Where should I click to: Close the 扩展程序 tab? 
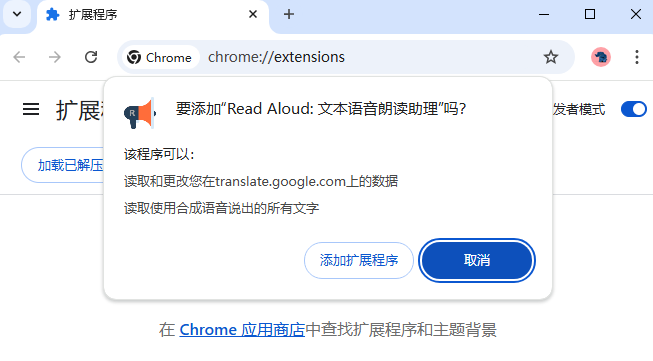point(253,14)
